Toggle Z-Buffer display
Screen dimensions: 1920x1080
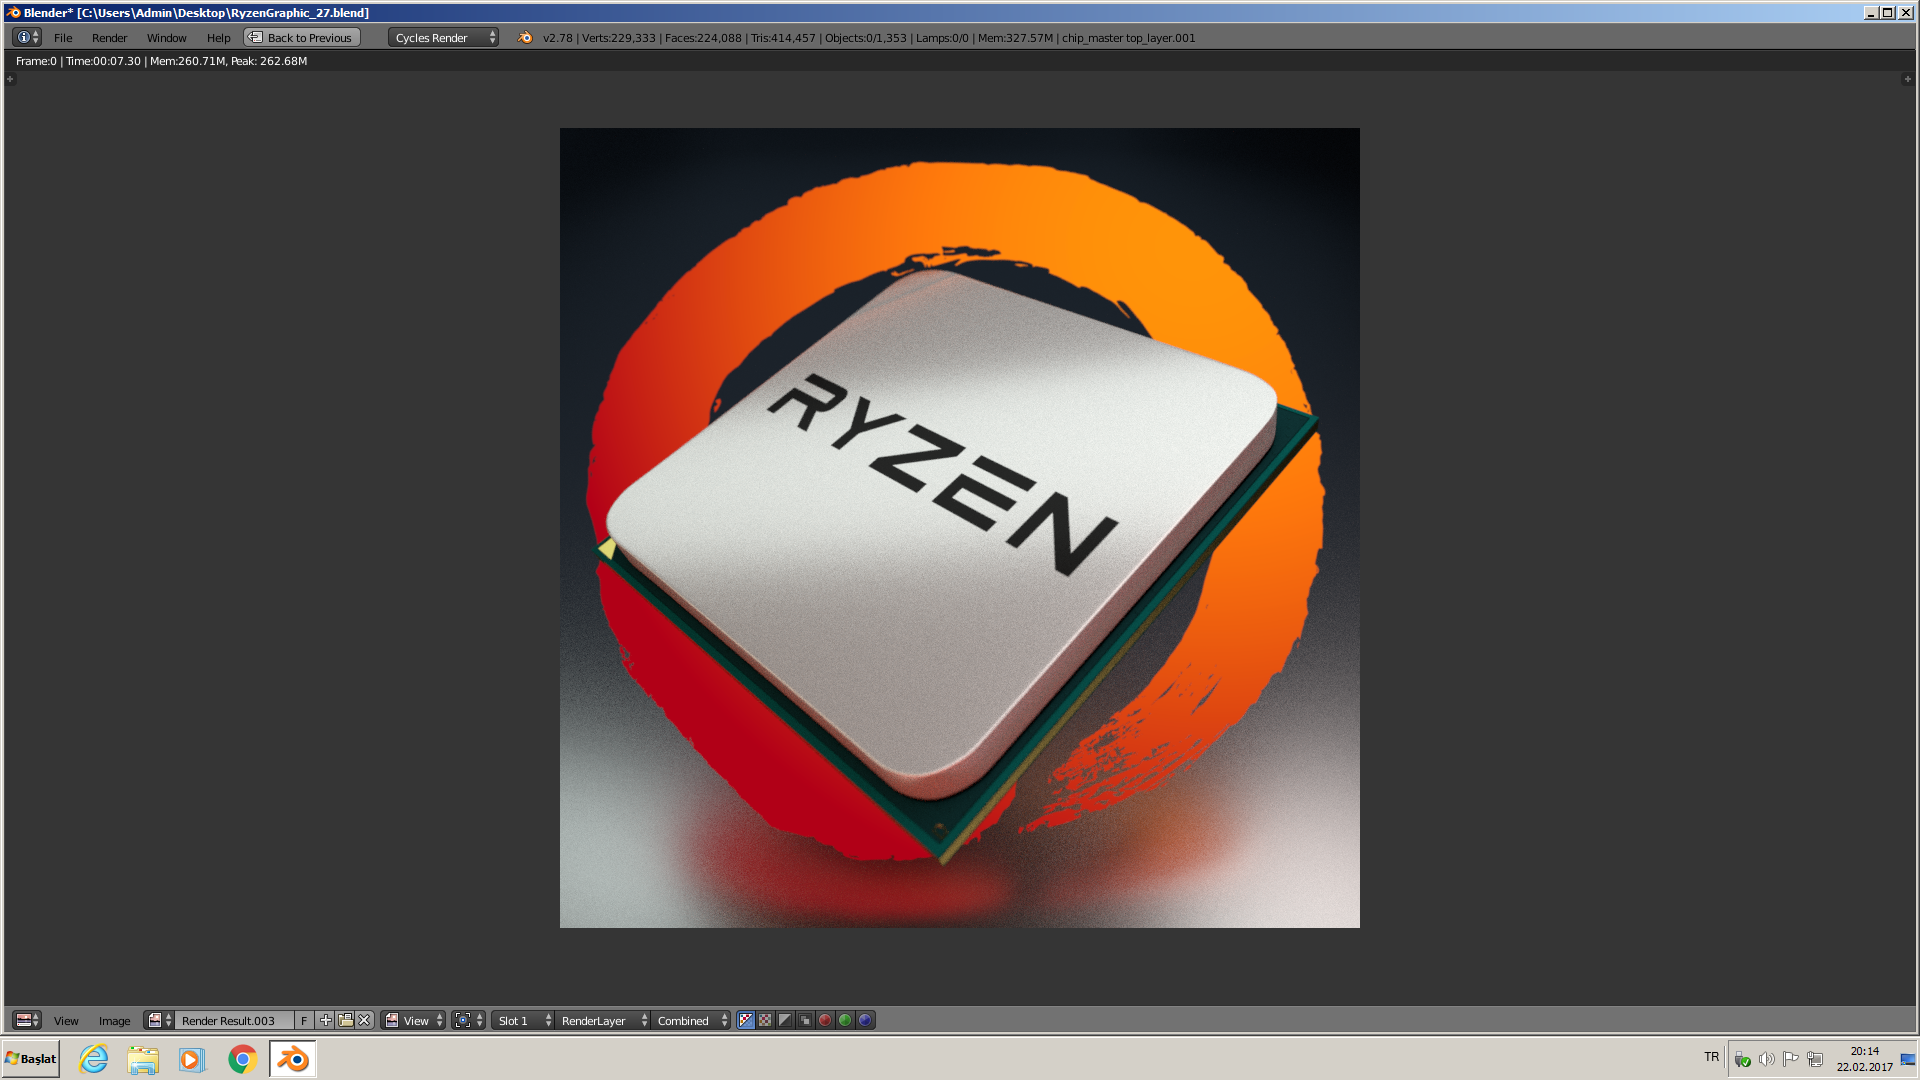click(806, 1021)
